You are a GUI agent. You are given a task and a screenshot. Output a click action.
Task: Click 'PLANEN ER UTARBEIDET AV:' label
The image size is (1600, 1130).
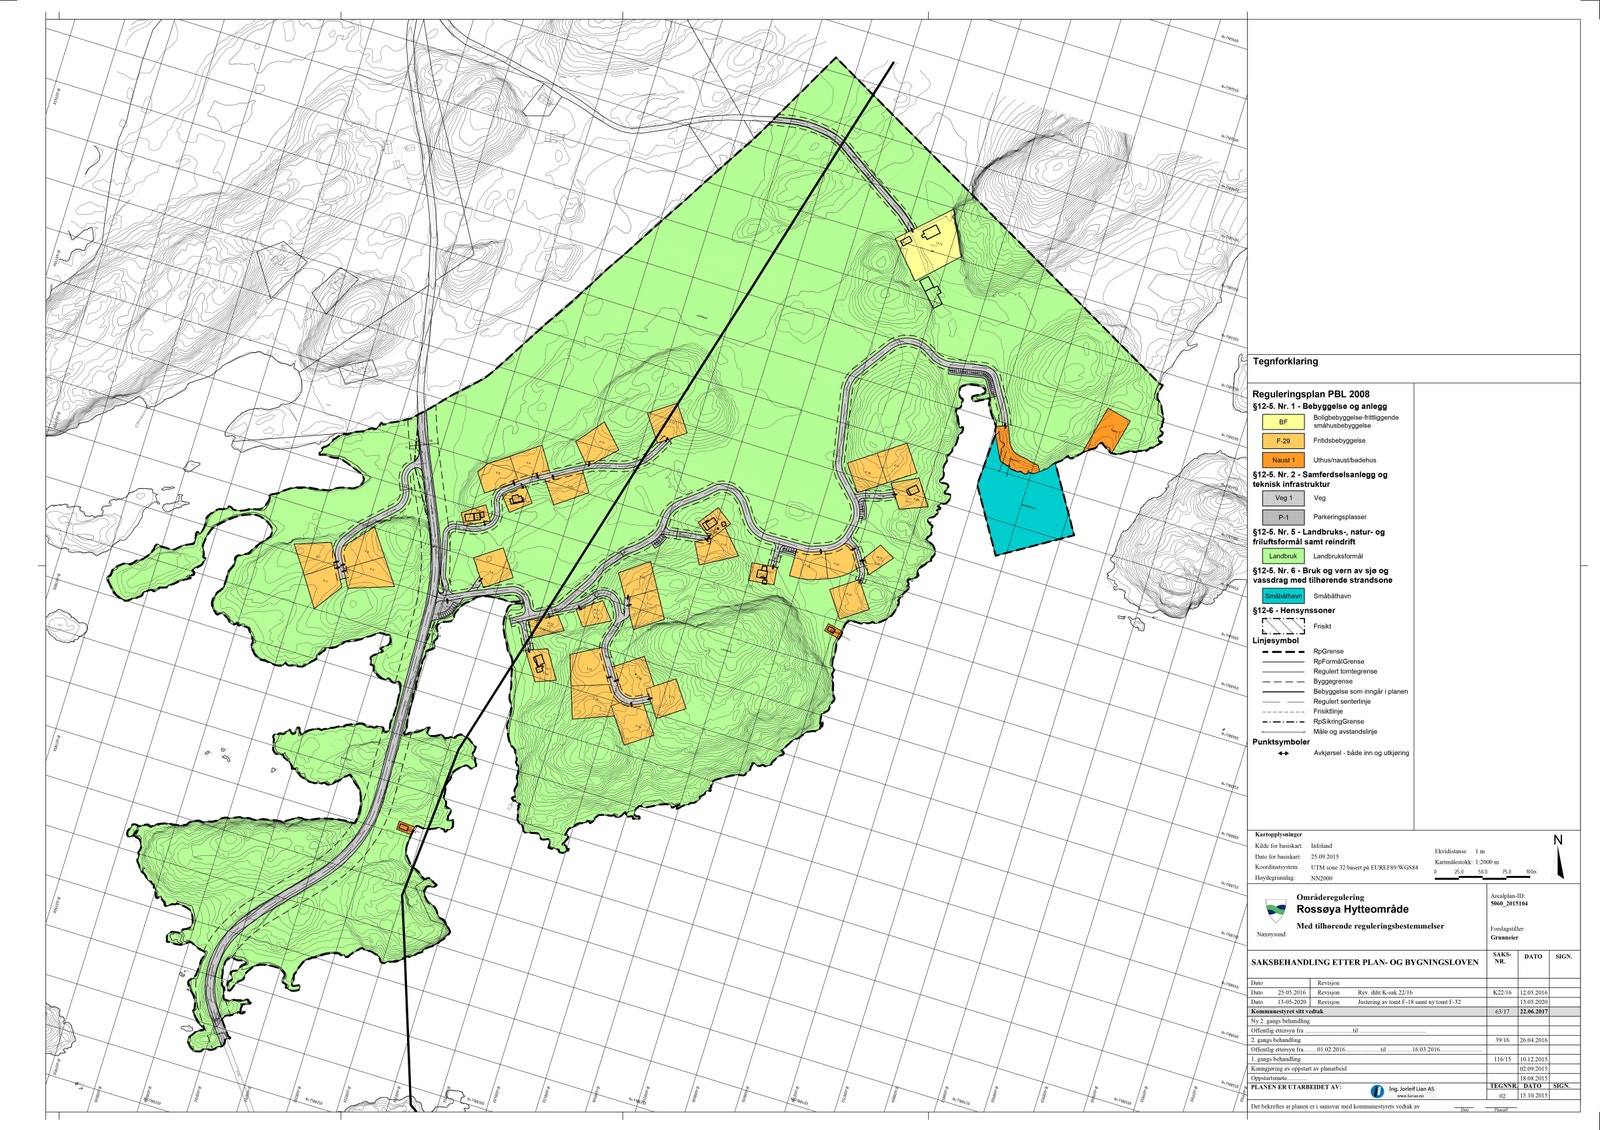click(x=1297, y=1086)
